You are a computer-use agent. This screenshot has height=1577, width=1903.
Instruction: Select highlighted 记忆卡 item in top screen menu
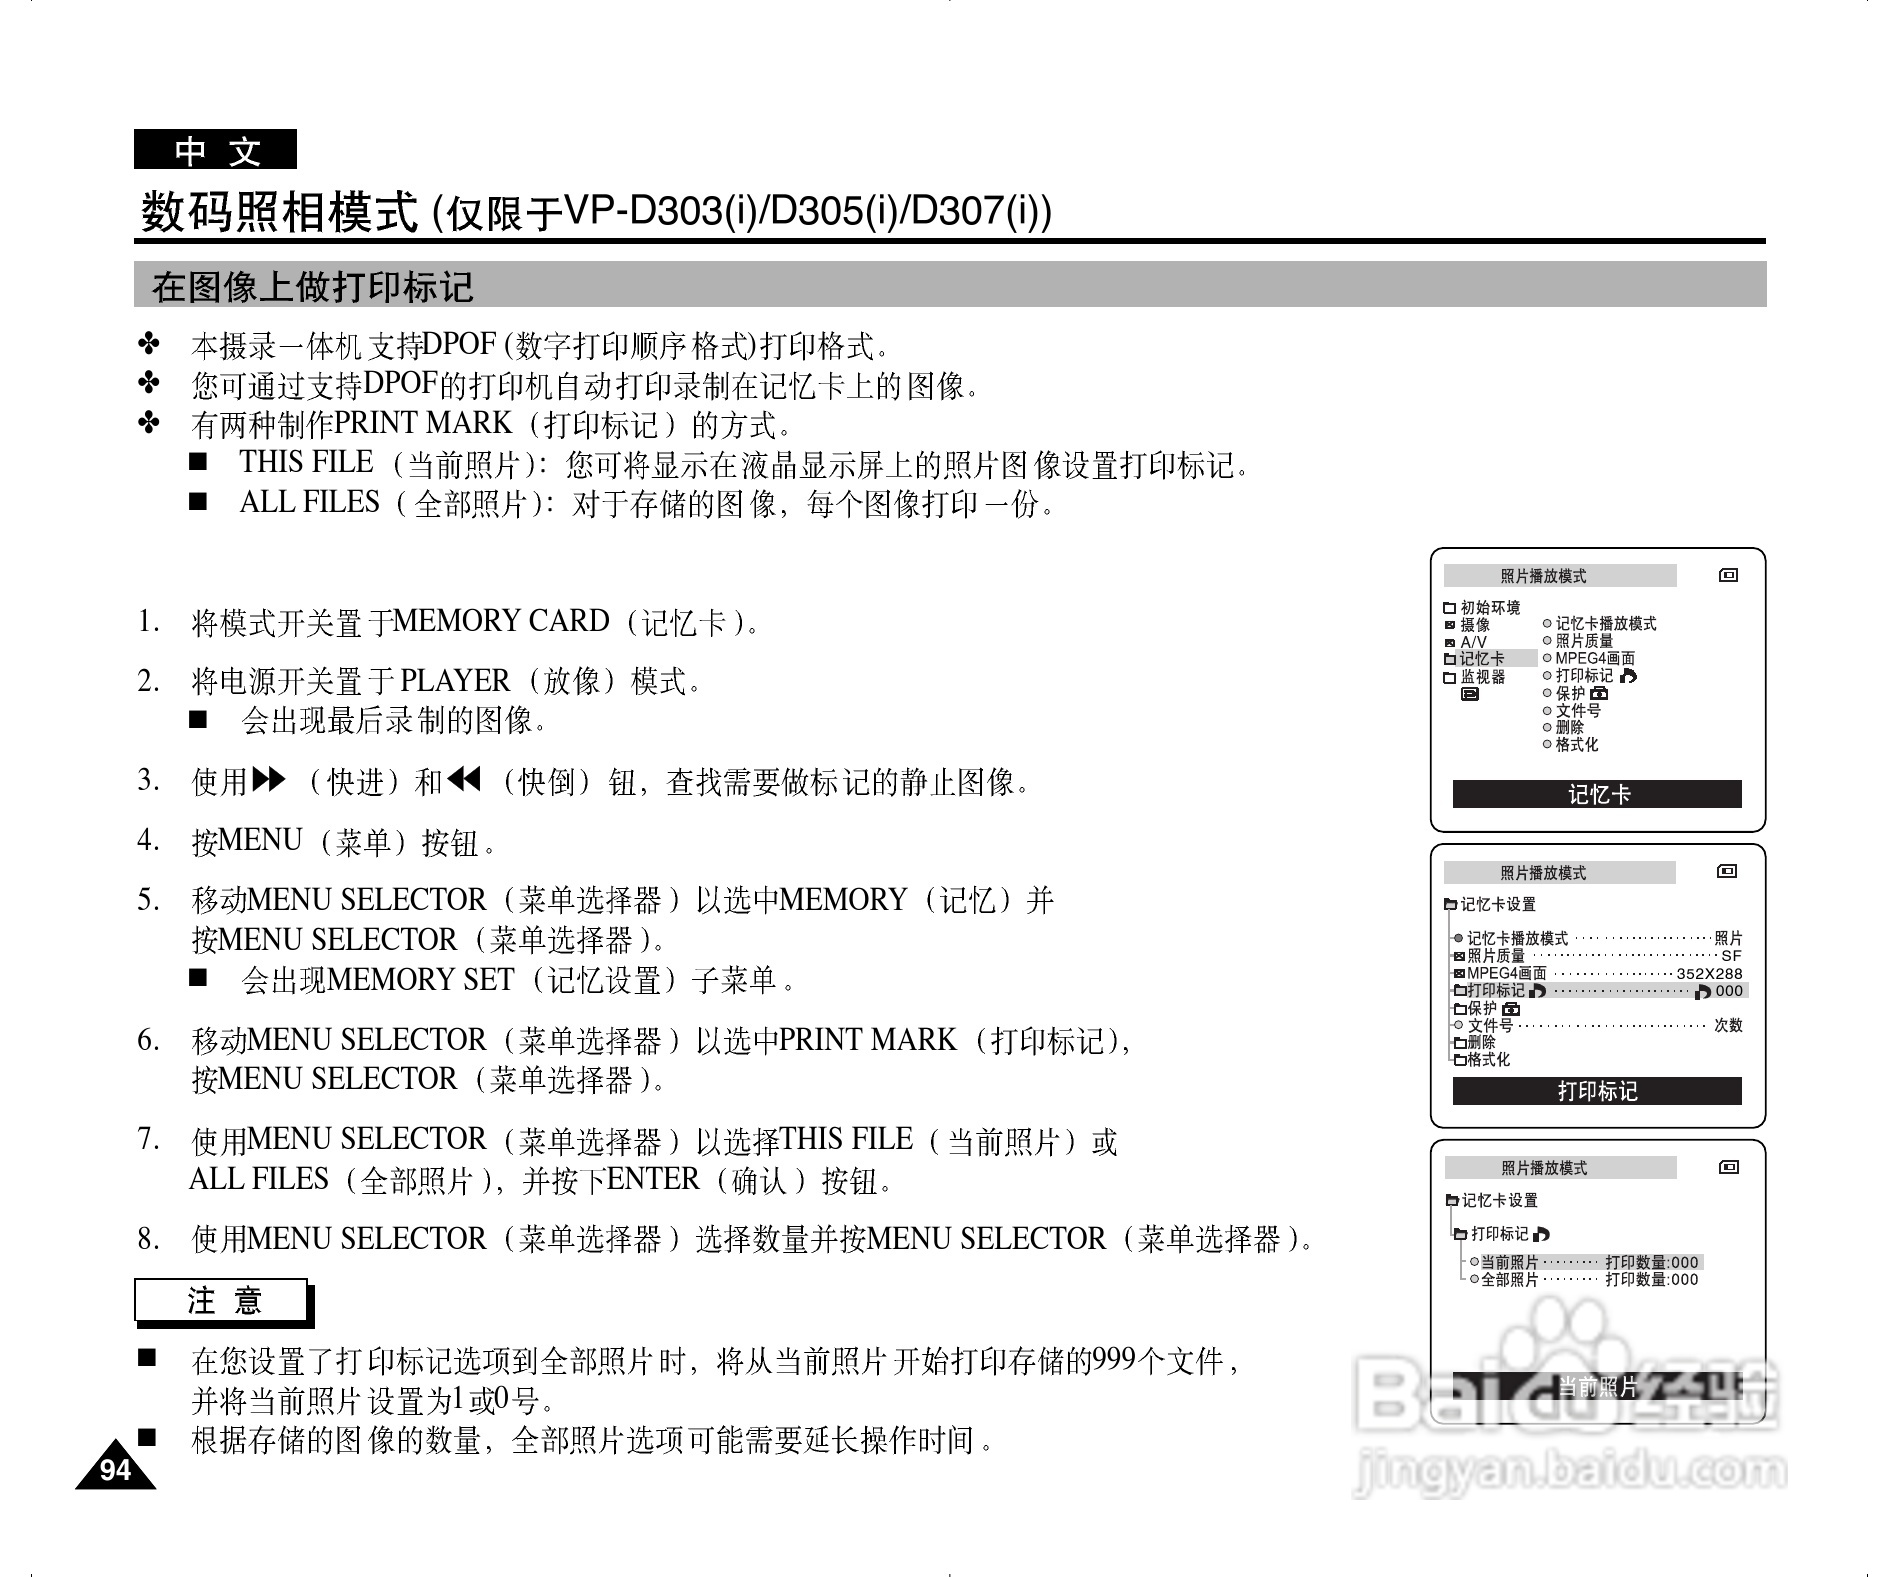[x=1490, y=659]
